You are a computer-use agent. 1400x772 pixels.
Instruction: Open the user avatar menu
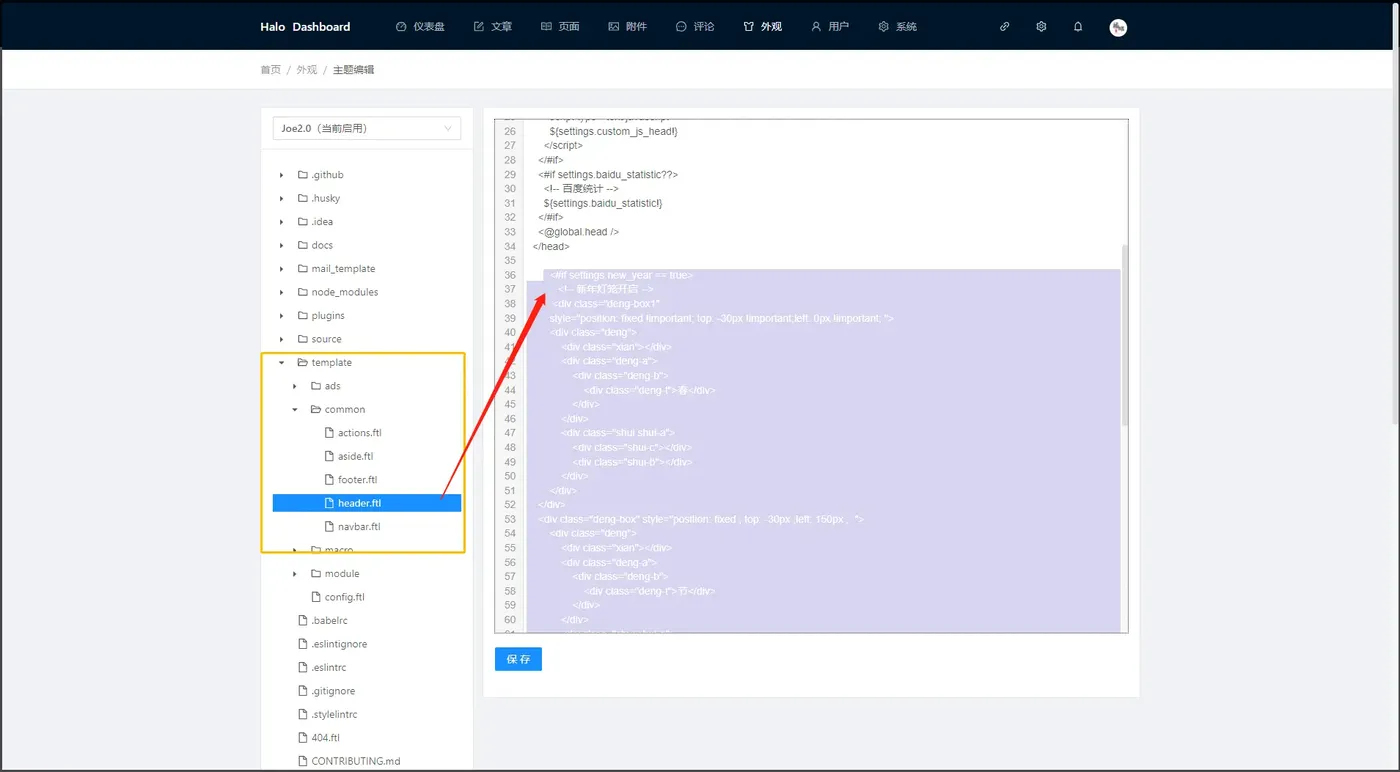1118,27
